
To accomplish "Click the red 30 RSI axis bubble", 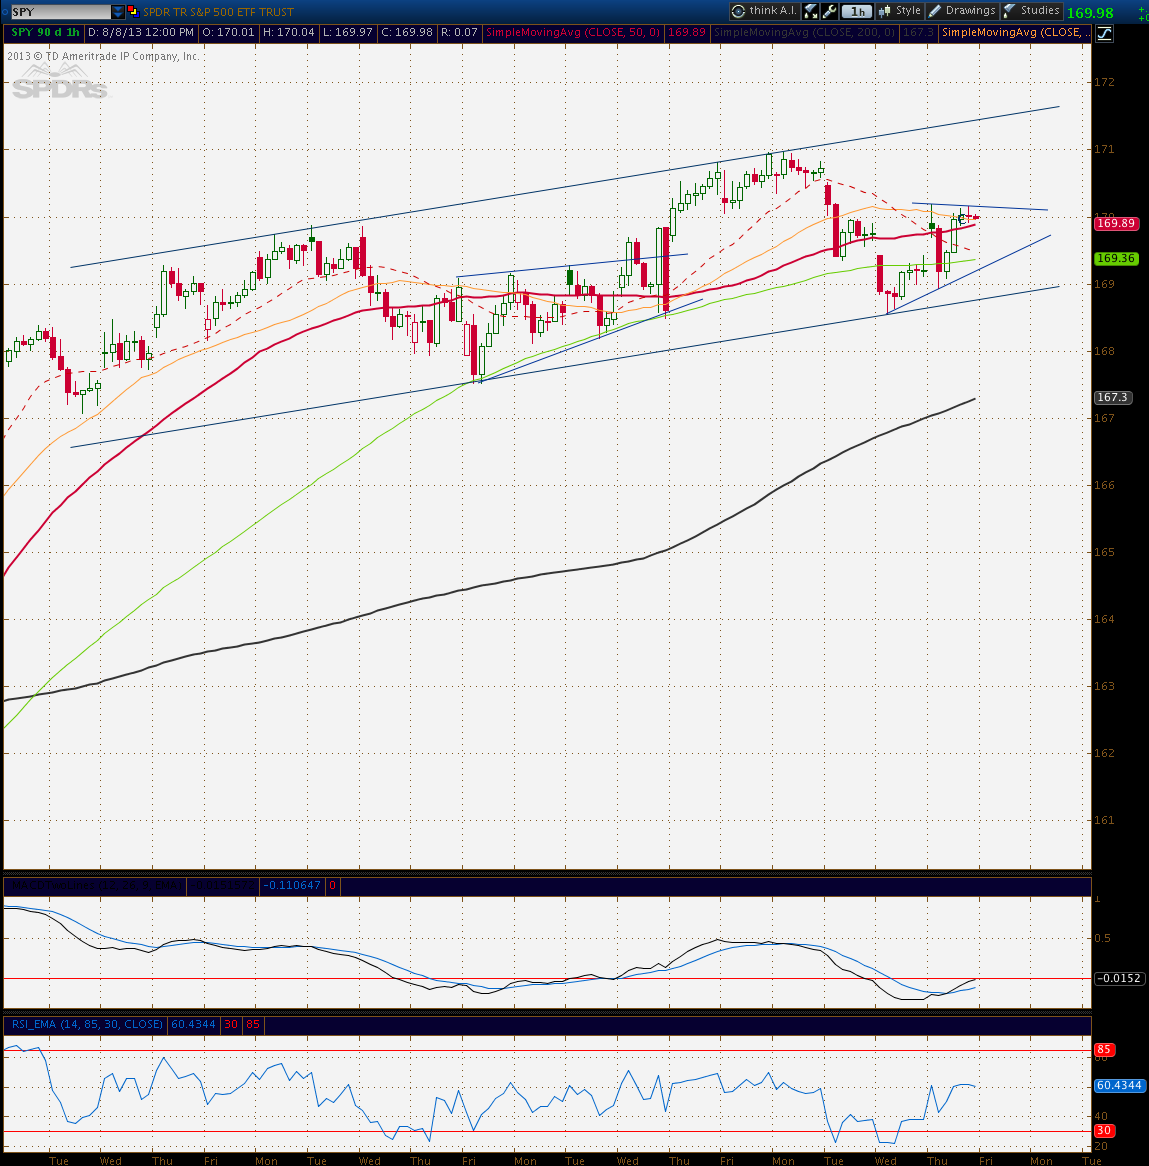I will click(x=1104, y=1130).
